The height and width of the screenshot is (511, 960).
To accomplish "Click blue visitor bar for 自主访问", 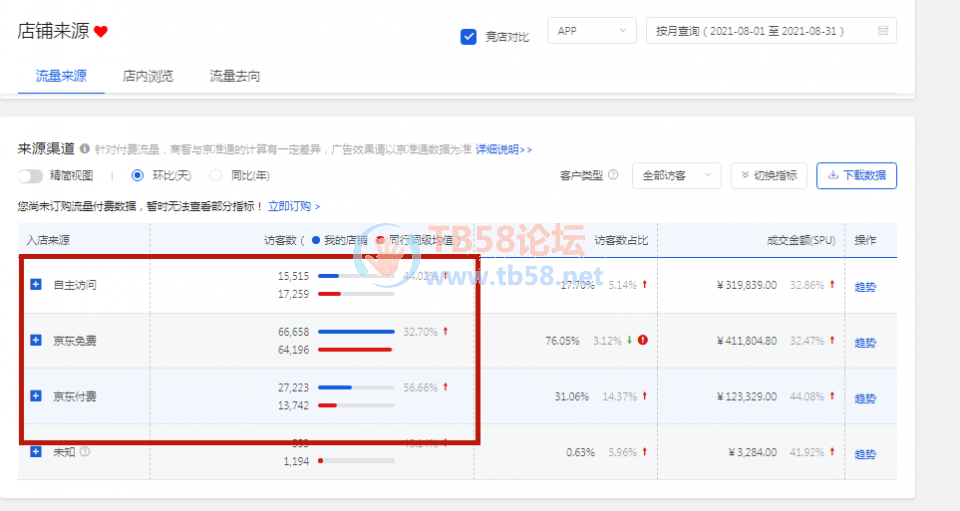I will point(329,276).
